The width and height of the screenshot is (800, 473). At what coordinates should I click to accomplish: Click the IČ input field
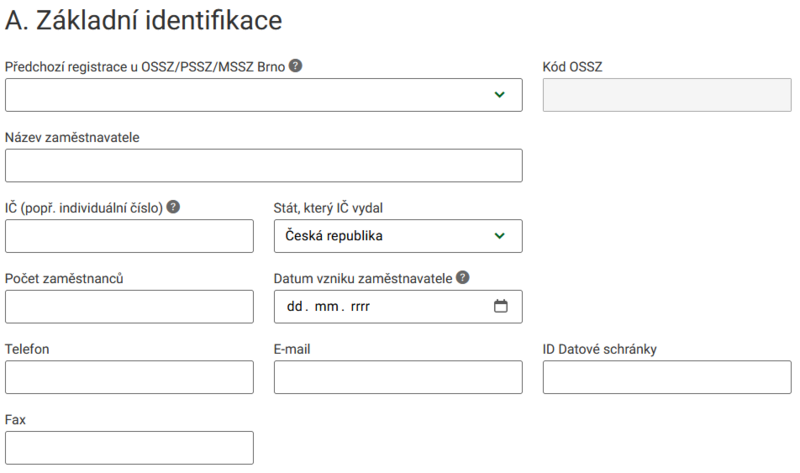pos(129,236)
